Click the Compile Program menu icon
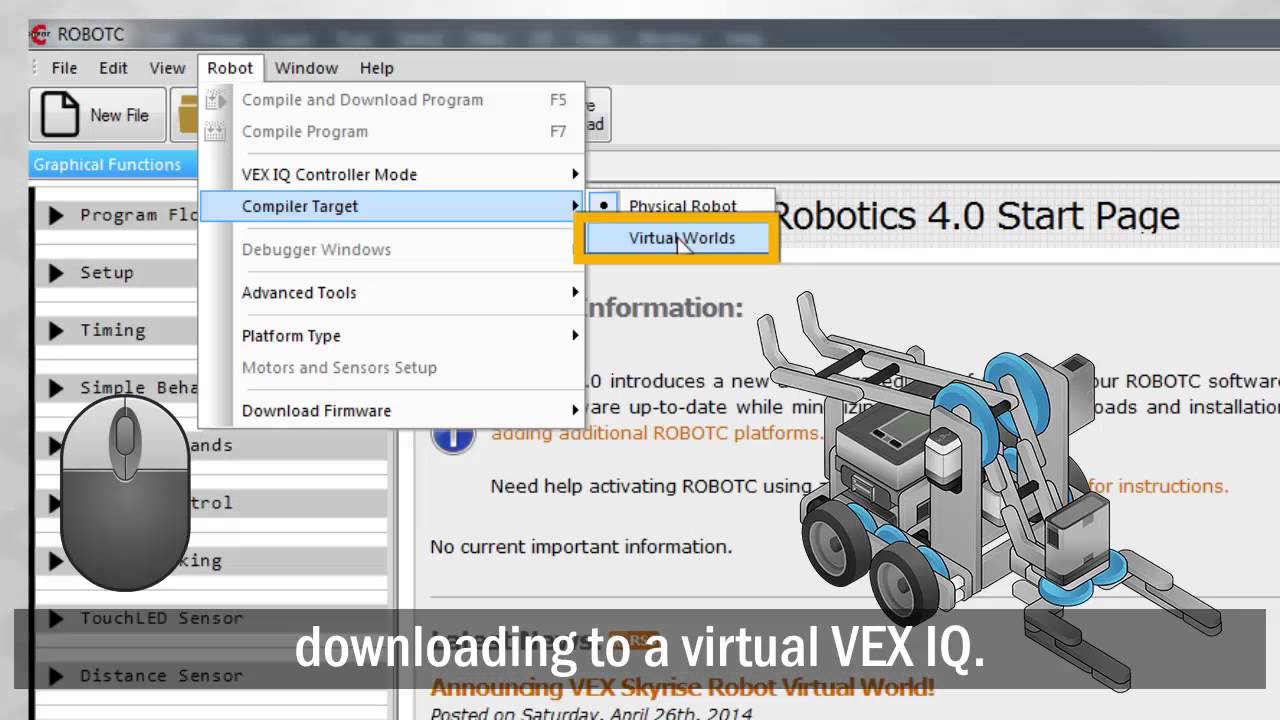 [216, 131]
